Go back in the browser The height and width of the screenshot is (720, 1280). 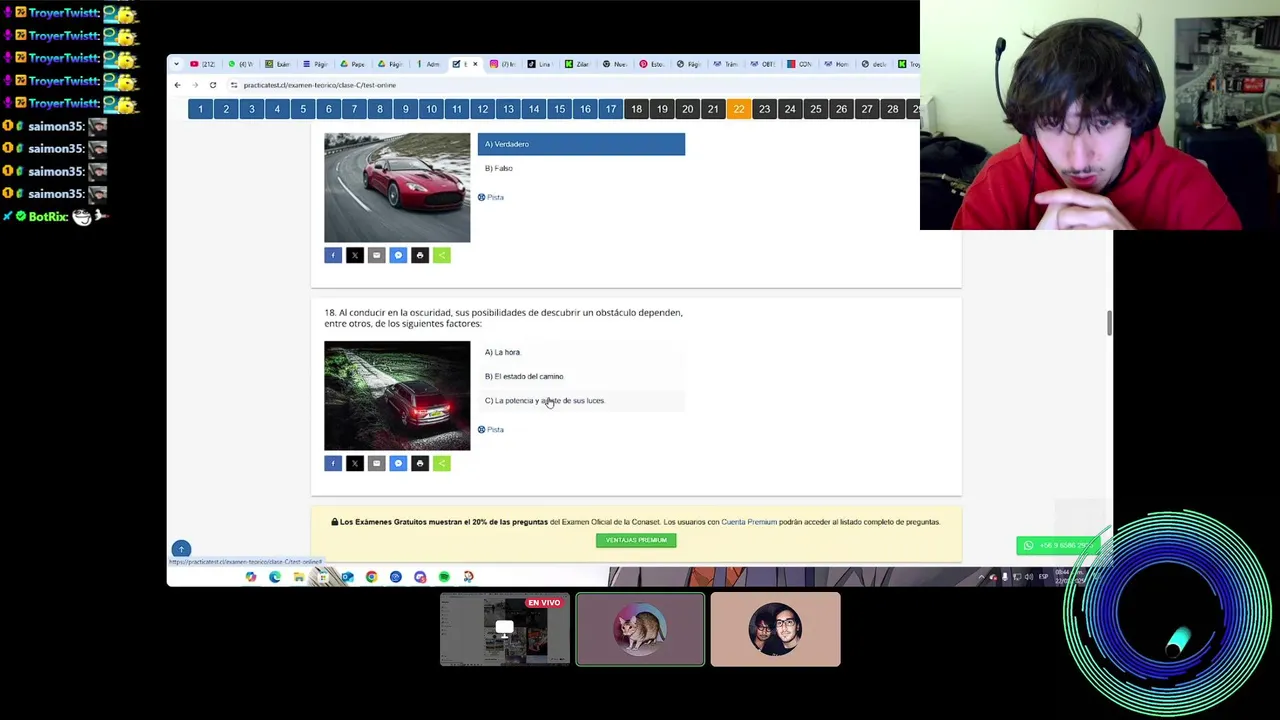[x=177, y=85]
